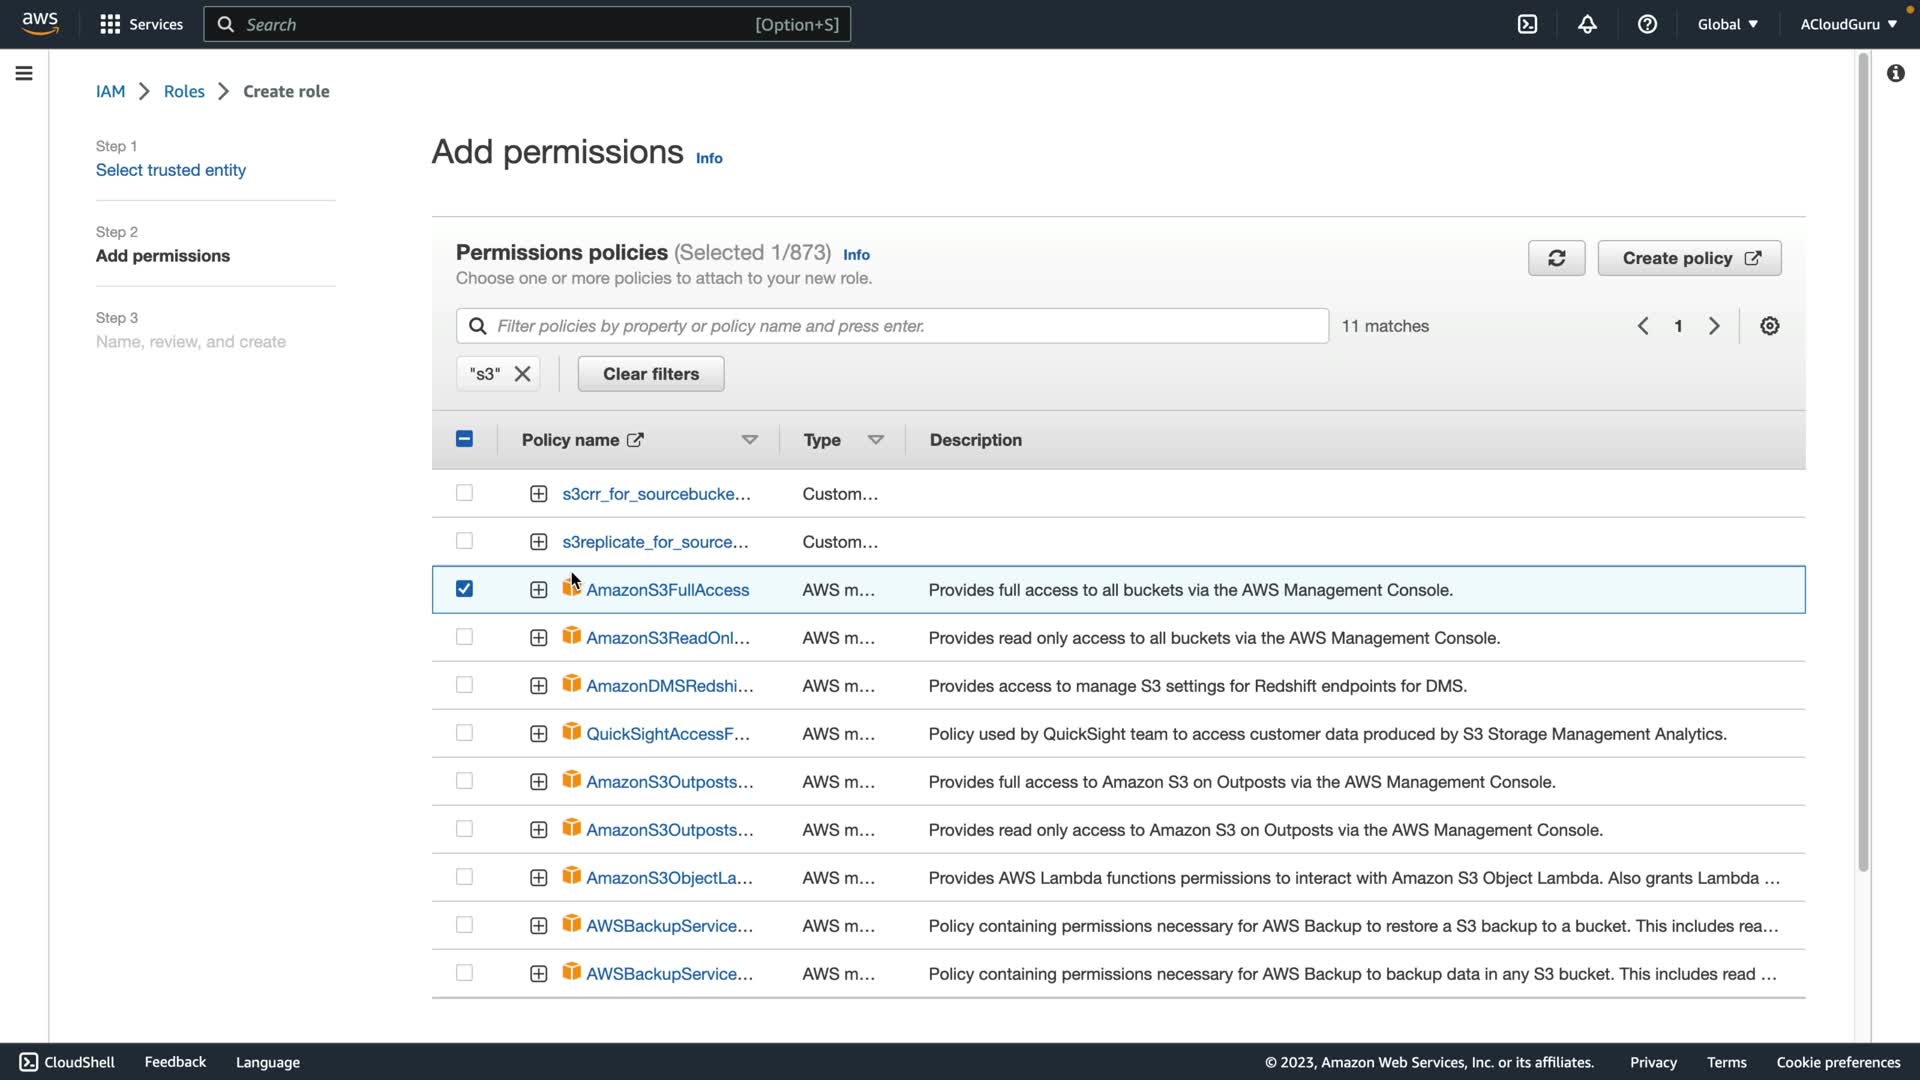The height and width of the screenshot is (1080, 1920).
Task: Check the AmazonS3ReadOnly policy checkbox
Action: (x=464, y=637)
